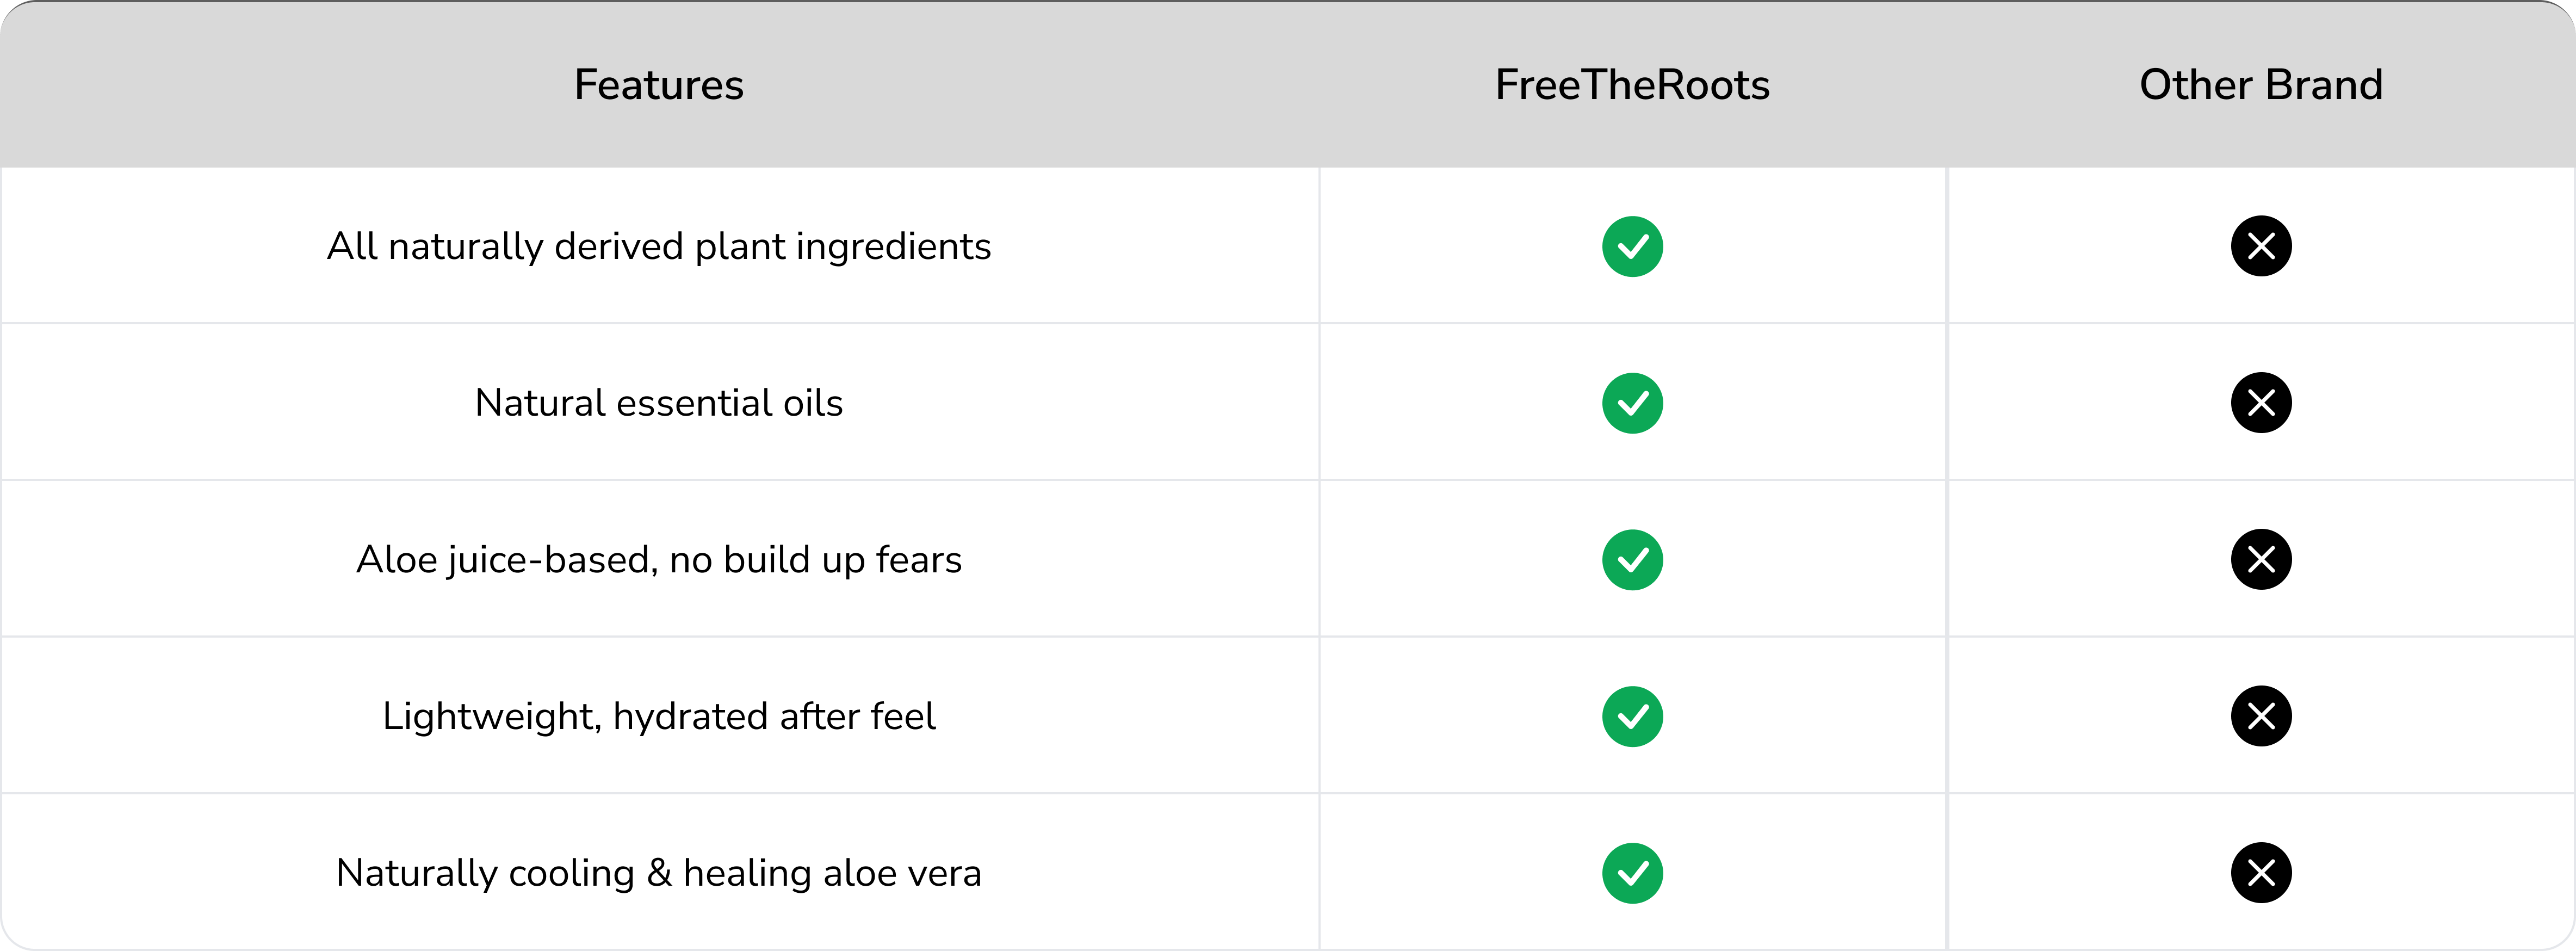Image resolution: width=2576 pixels, height=951 pixels.
Task: Click "Lightweight, hydrated after feel" text
Action: (659, 716)
